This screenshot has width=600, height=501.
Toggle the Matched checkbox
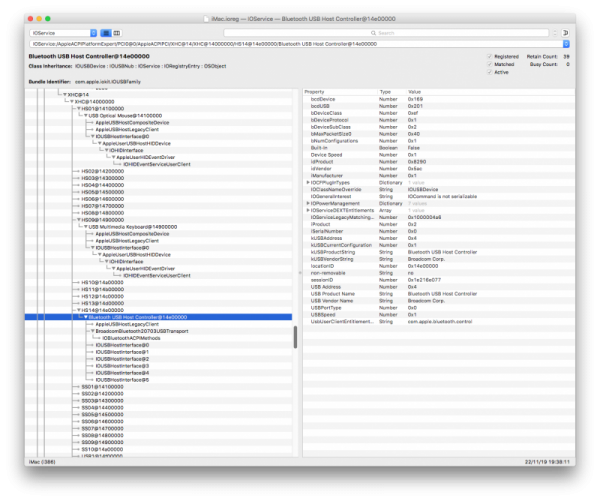pos(489,64)
